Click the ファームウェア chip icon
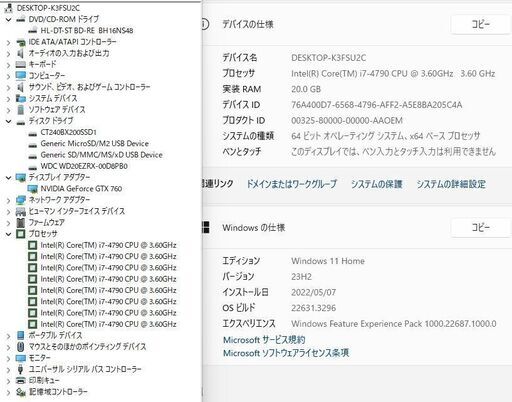The width and height of the screenshot is (512, 402). pyautogui.click(x=21, y=223)
